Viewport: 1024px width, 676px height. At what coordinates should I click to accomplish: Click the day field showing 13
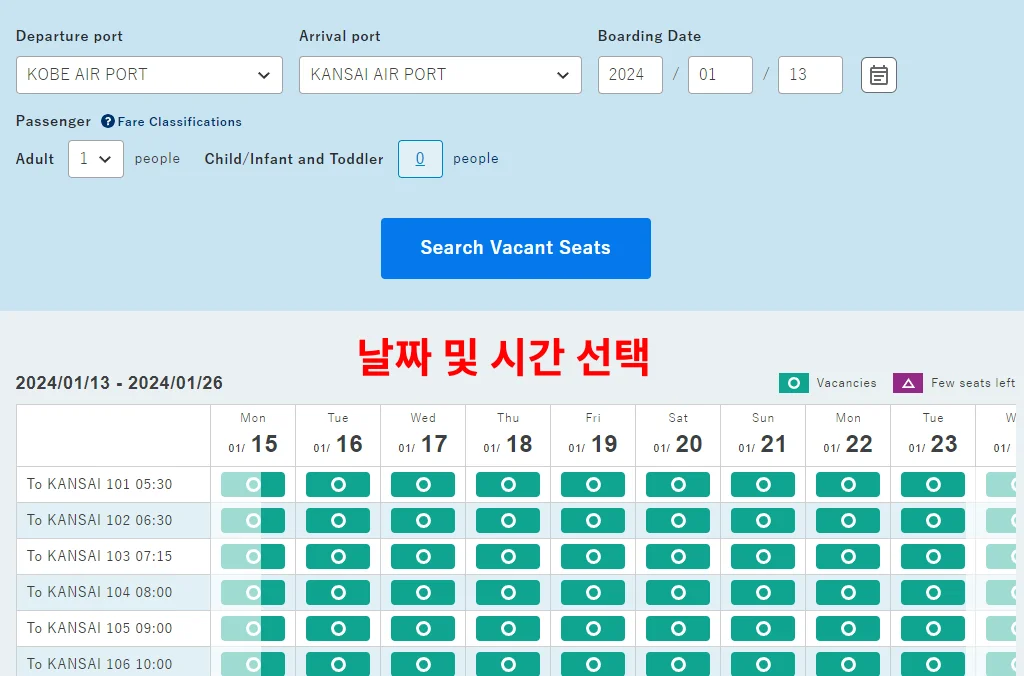click(x=810, y=74)
